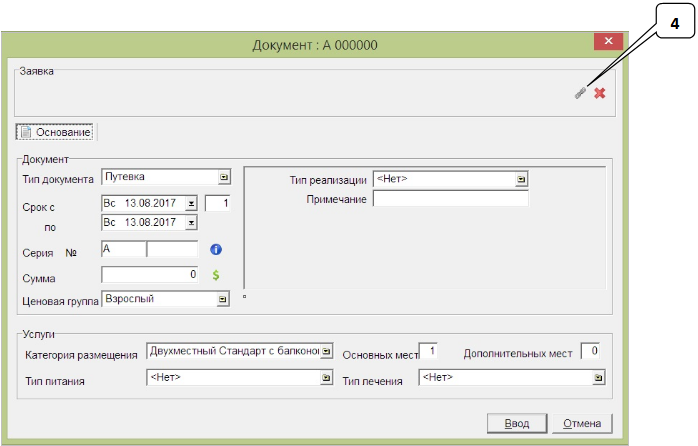The image size is (698, 446).
Task: Click the blue info icon near series number
Action: (x=215, y=251)
